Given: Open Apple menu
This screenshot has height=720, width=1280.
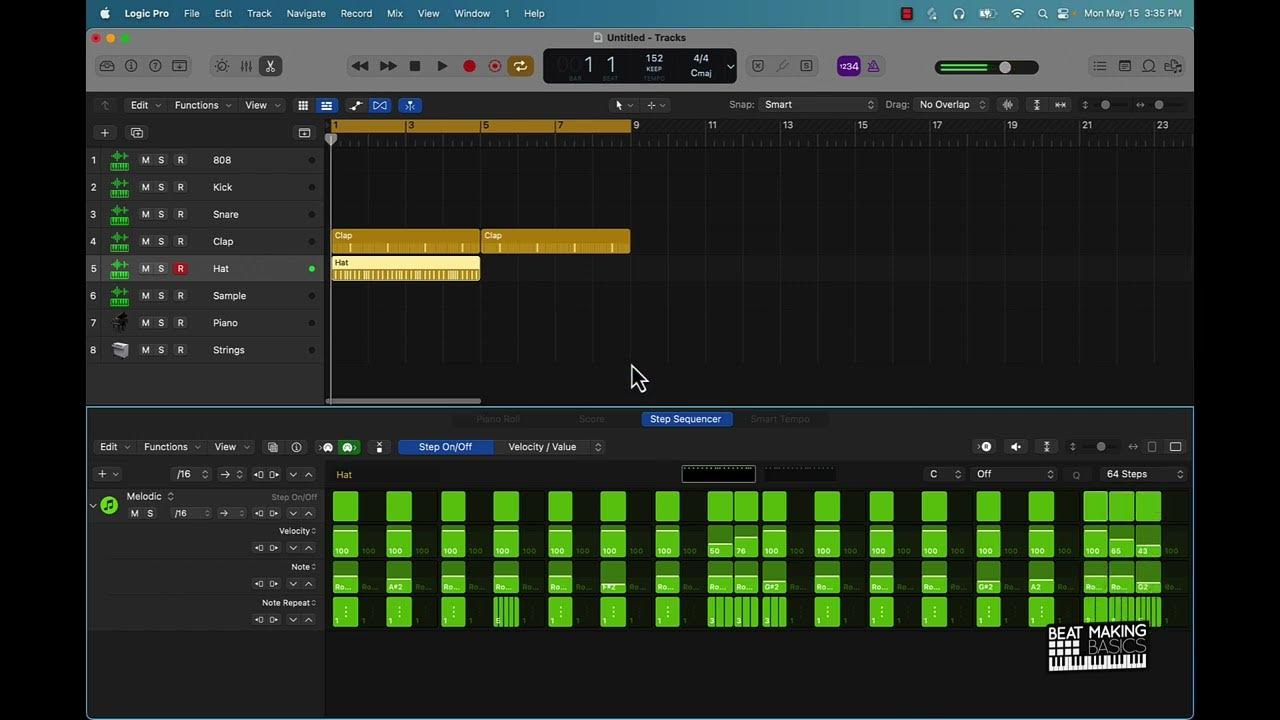Looking at the screenshot, I should 104,13.
